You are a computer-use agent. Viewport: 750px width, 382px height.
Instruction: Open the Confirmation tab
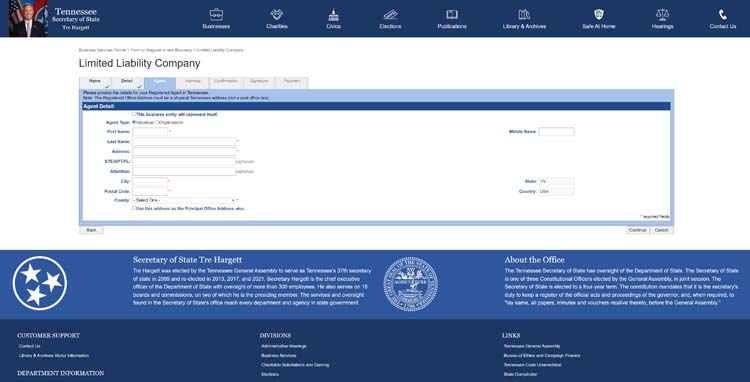click(x=226, y=83)
